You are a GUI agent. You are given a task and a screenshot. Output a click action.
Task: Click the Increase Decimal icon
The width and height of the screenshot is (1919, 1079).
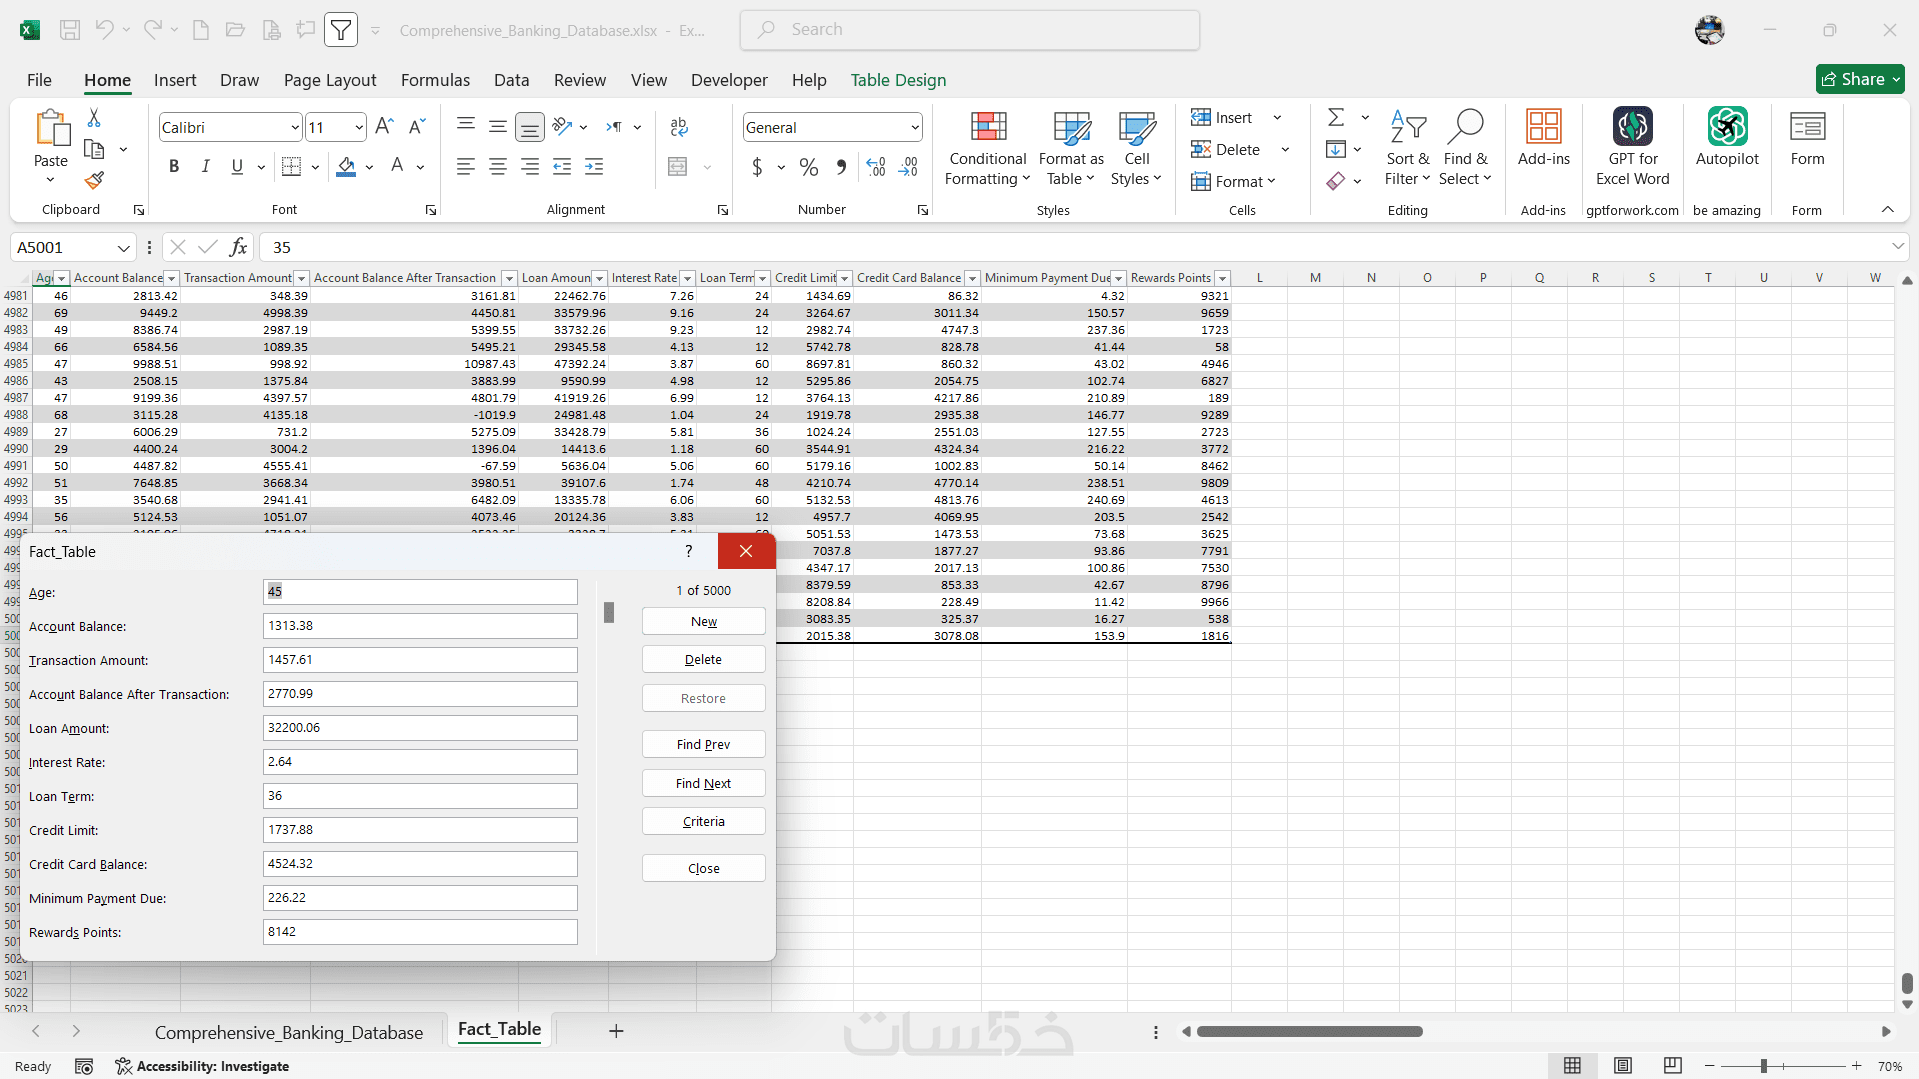[x=876, y=168]
